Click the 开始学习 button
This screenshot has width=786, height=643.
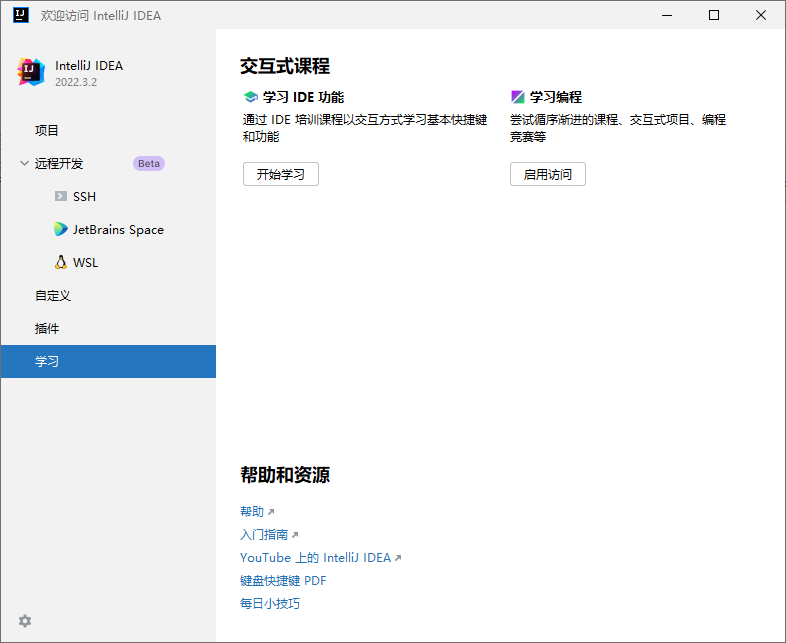click(281, 174)
